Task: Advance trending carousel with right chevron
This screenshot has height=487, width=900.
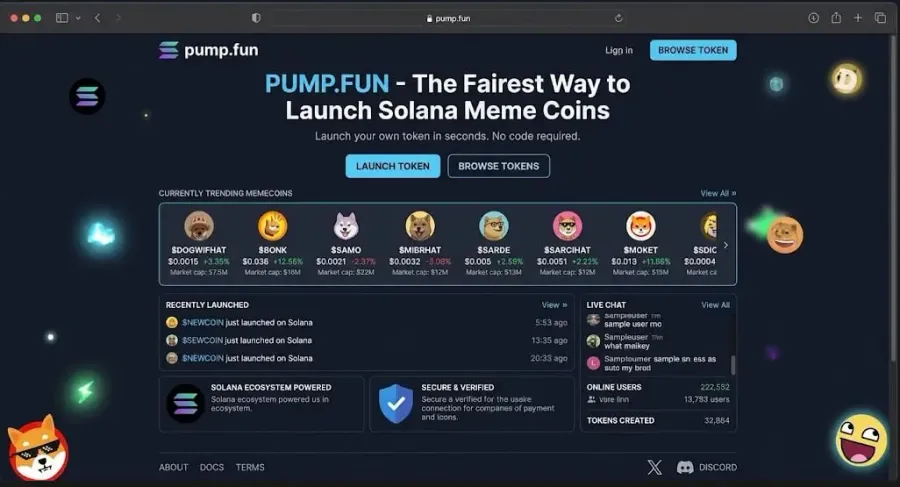Action: (726, 245)
